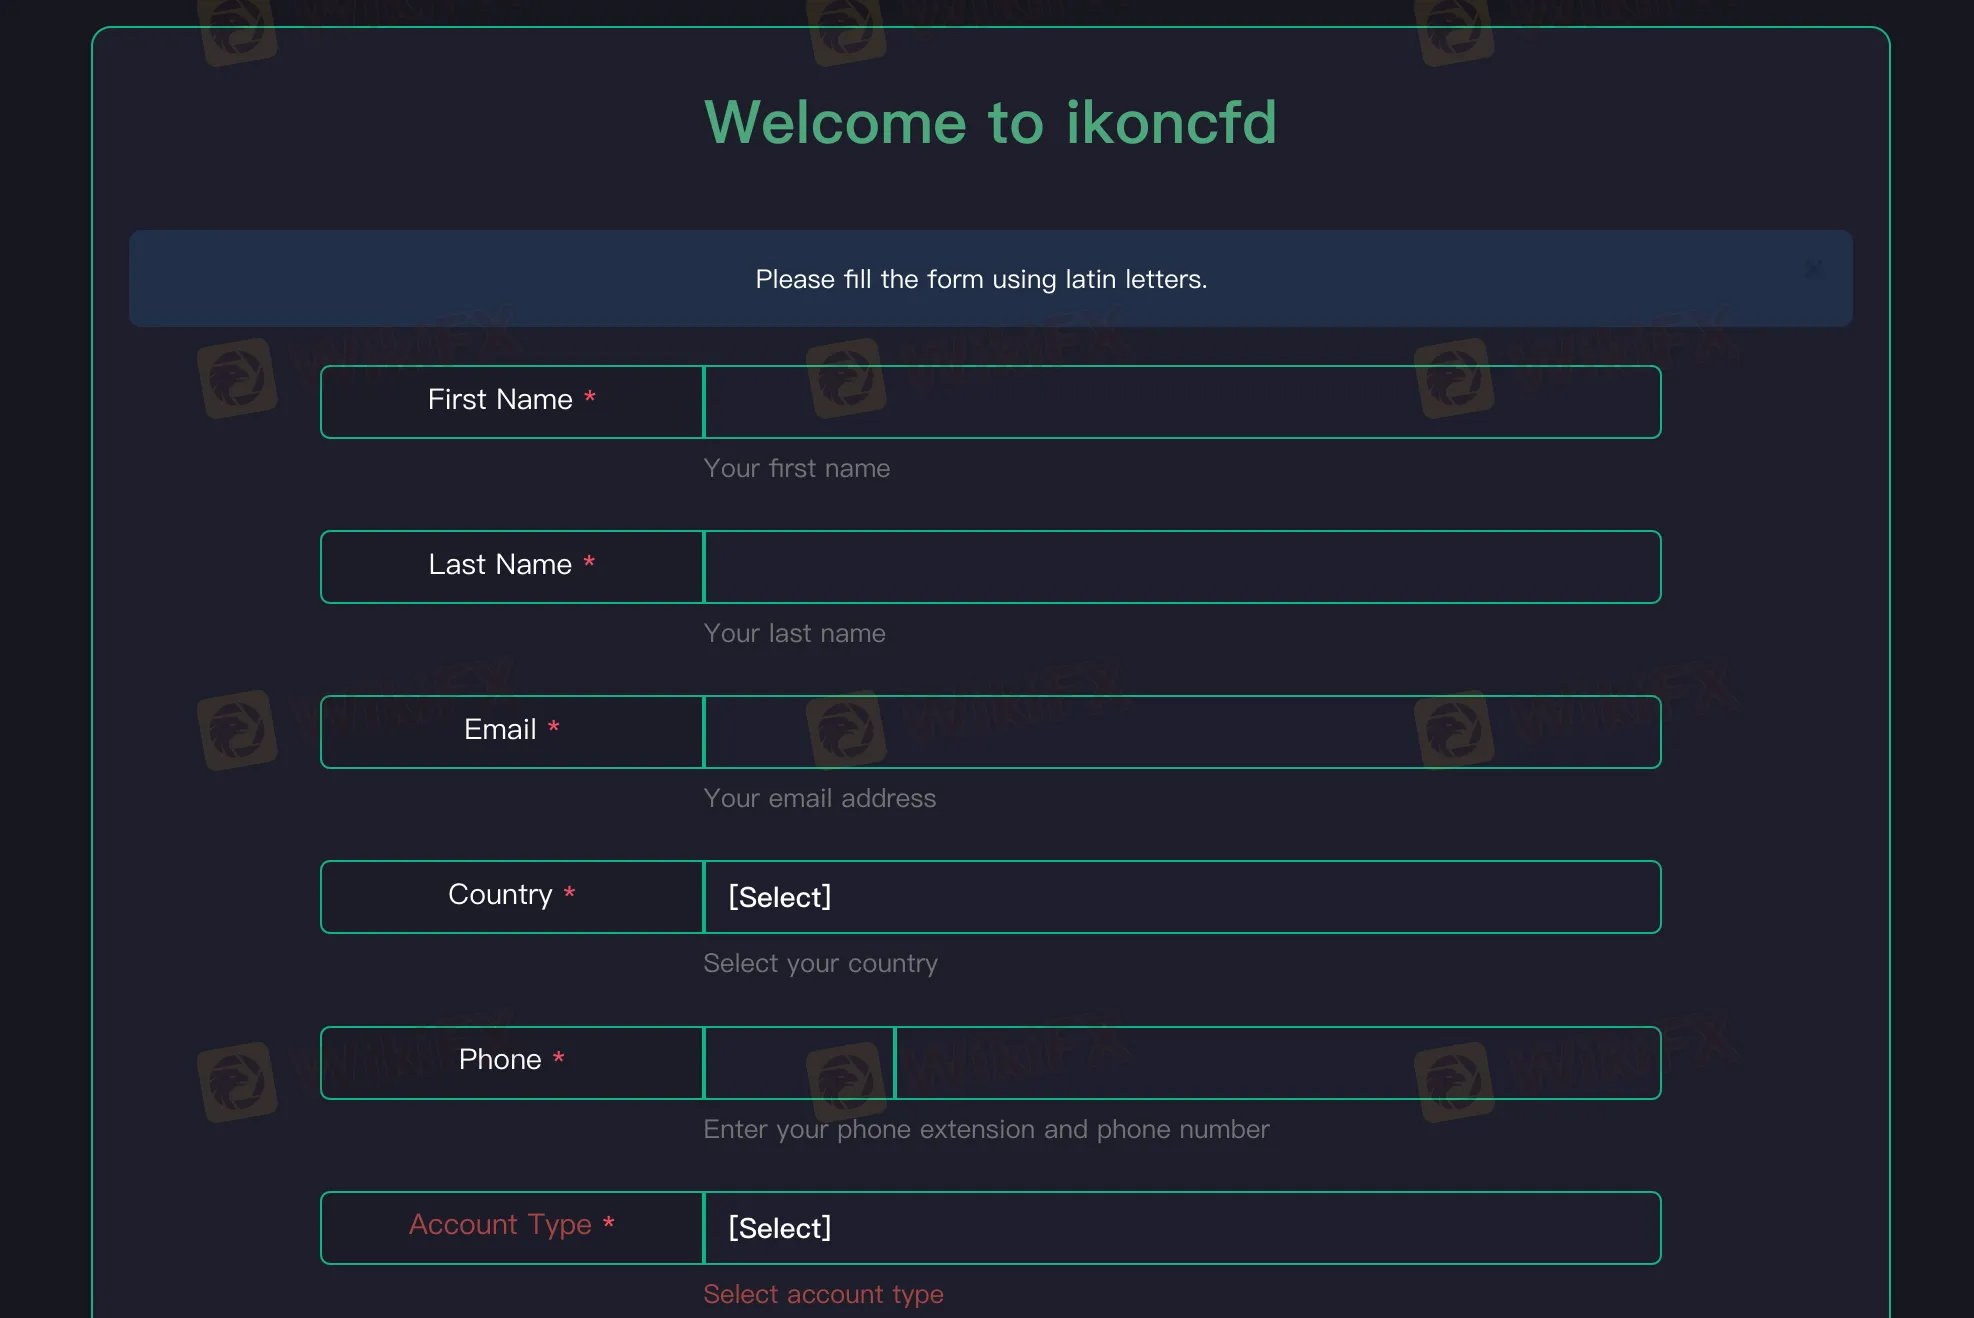This screenshot has width=1974, height=1318.
Task: Click the Welcome to ikoncfd heading
Action: tap(990, 122)
